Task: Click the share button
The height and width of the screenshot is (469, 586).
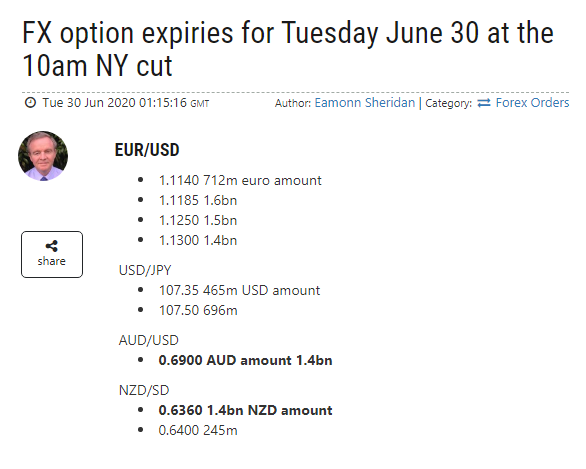Action: pyautogui.click(x=52, y=254)
